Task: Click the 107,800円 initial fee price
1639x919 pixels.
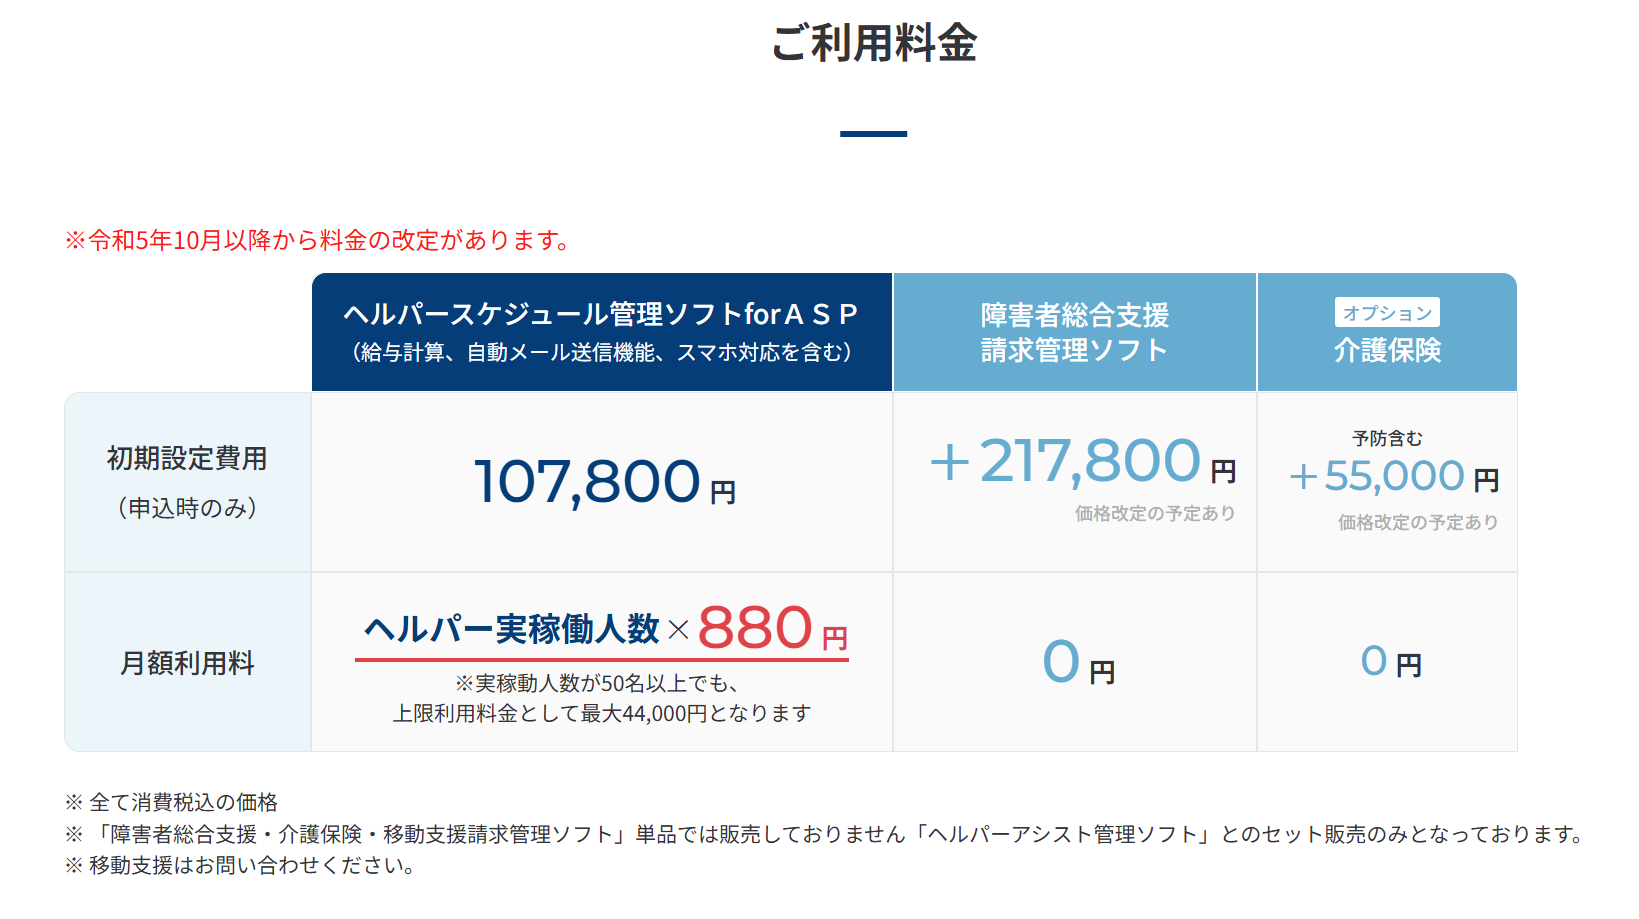Action: [x=604, y=482]
